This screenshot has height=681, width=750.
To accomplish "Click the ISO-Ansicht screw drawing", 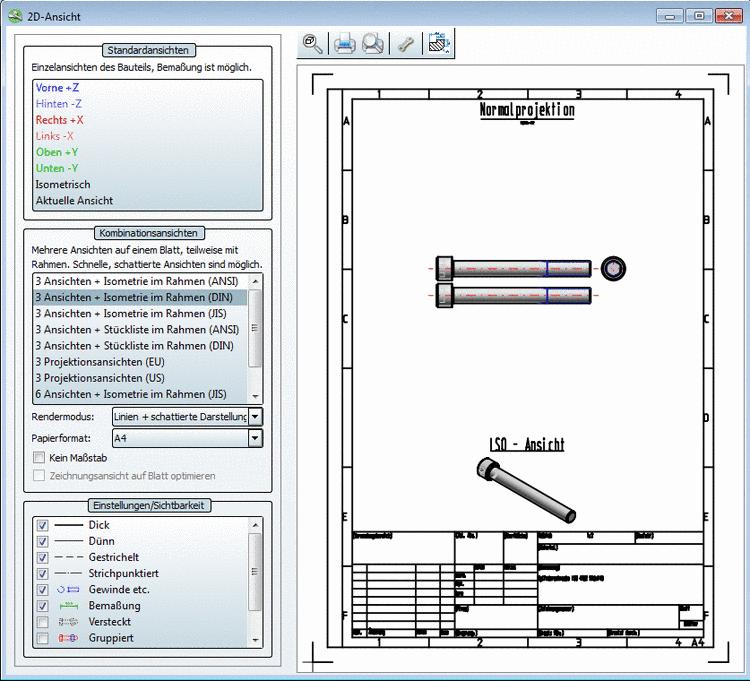I will 526,489.
